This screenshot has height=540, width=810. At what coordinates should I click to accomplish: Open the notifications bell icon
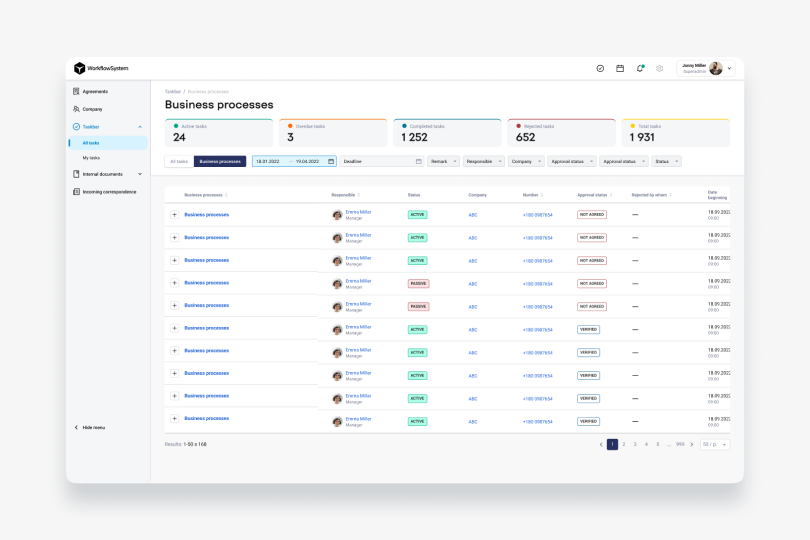click(640, 68)
